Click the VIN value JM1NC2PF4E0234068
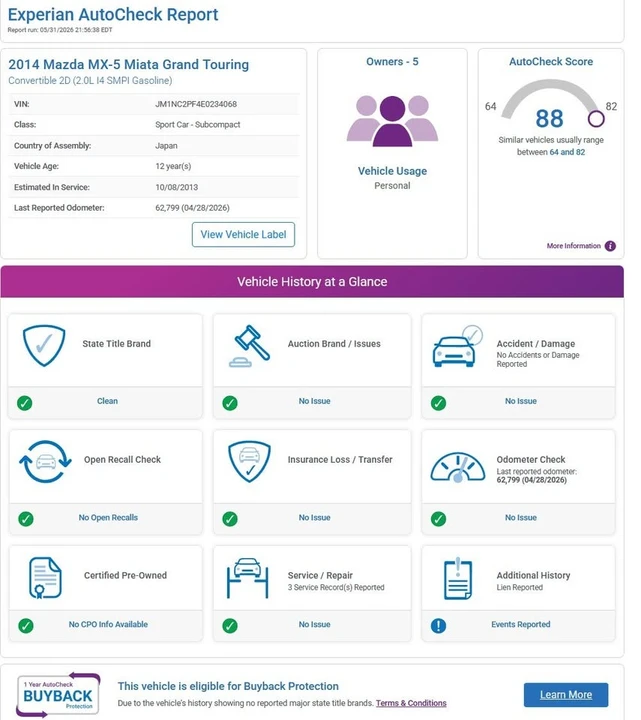This screenshot has width=641, height=720. click(196, 104)
